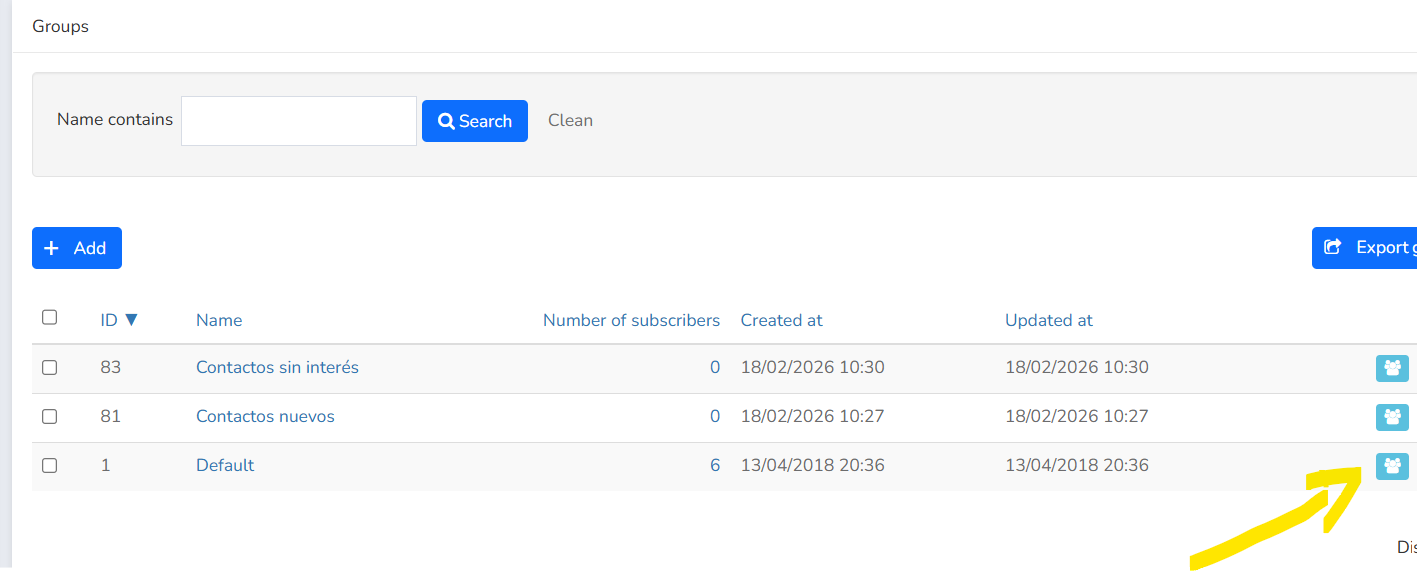Tick the select-all checkbox in header
Screen dimensions: 1417x572
(50, 318)
